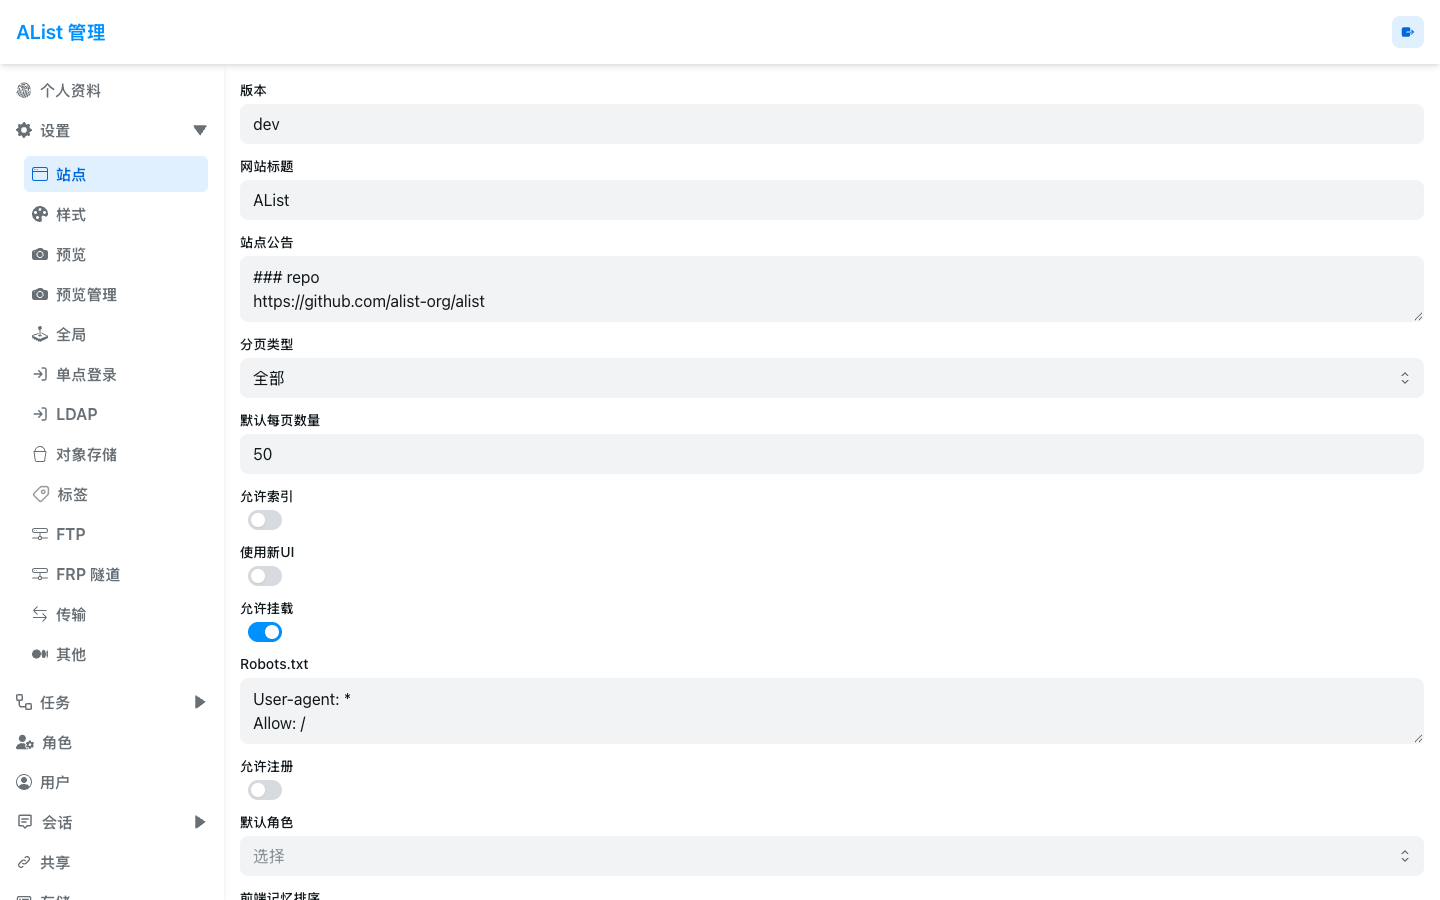
Task: Click the 版本 input field
Action: [x=832, y=124]
